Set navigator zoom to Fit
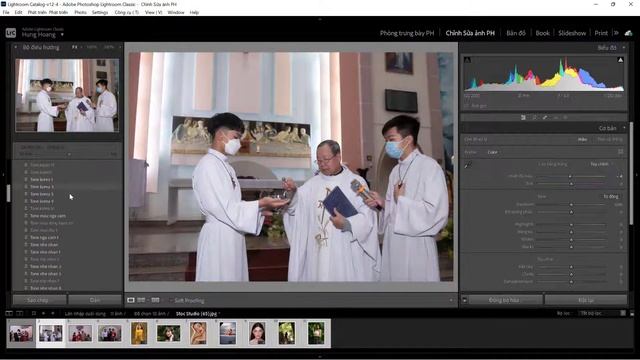640x360 pixels. [x=74, y=47]
